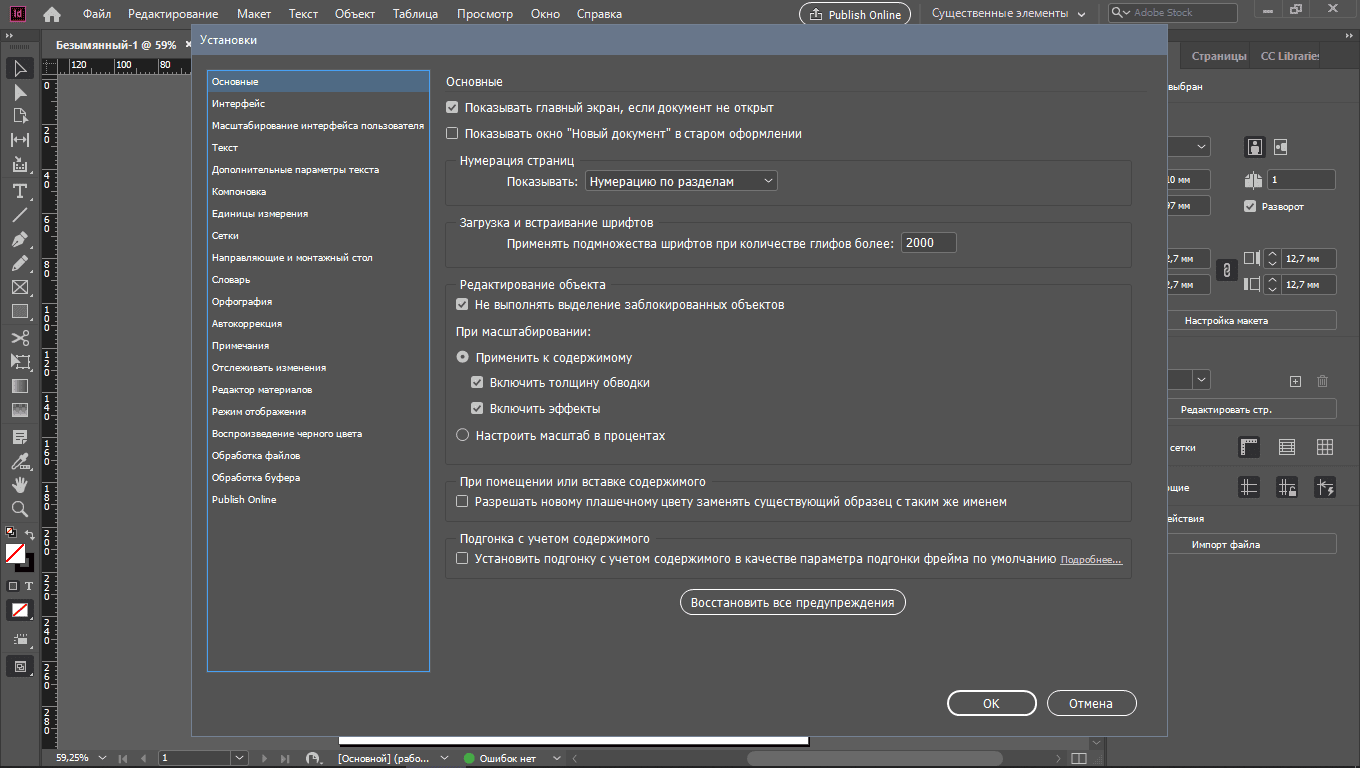Uncheck show home screen when no document
The height and width of the screenshot is (768, 1360).
coord(452,108)
